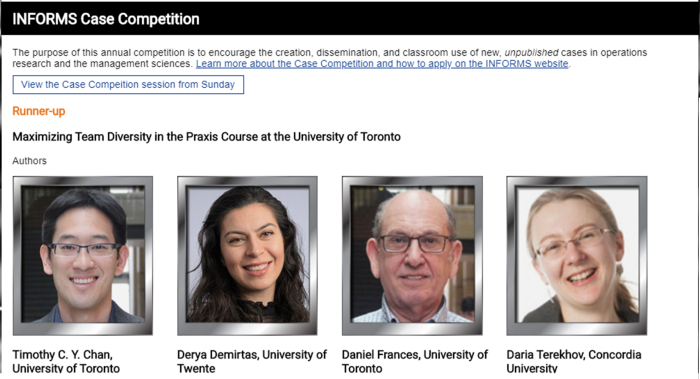The image size is (700, 379).
Task: Select the Daniel Frances, University of Toronto caption
Action: [415, 362]
